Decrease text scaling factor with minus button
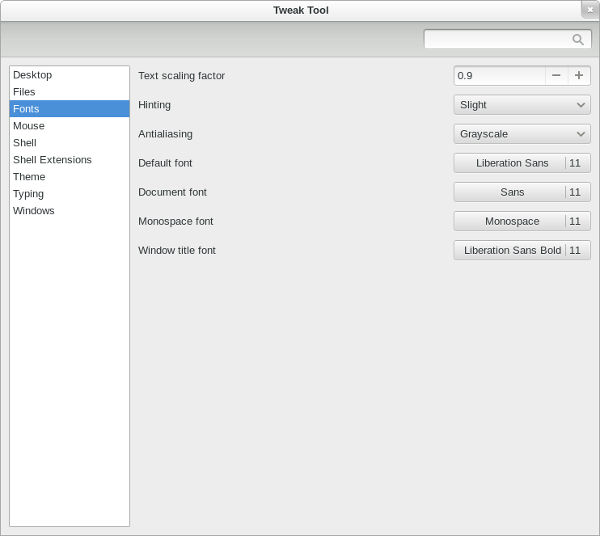The width and height of the screenshot is (600, 536). 556,75
